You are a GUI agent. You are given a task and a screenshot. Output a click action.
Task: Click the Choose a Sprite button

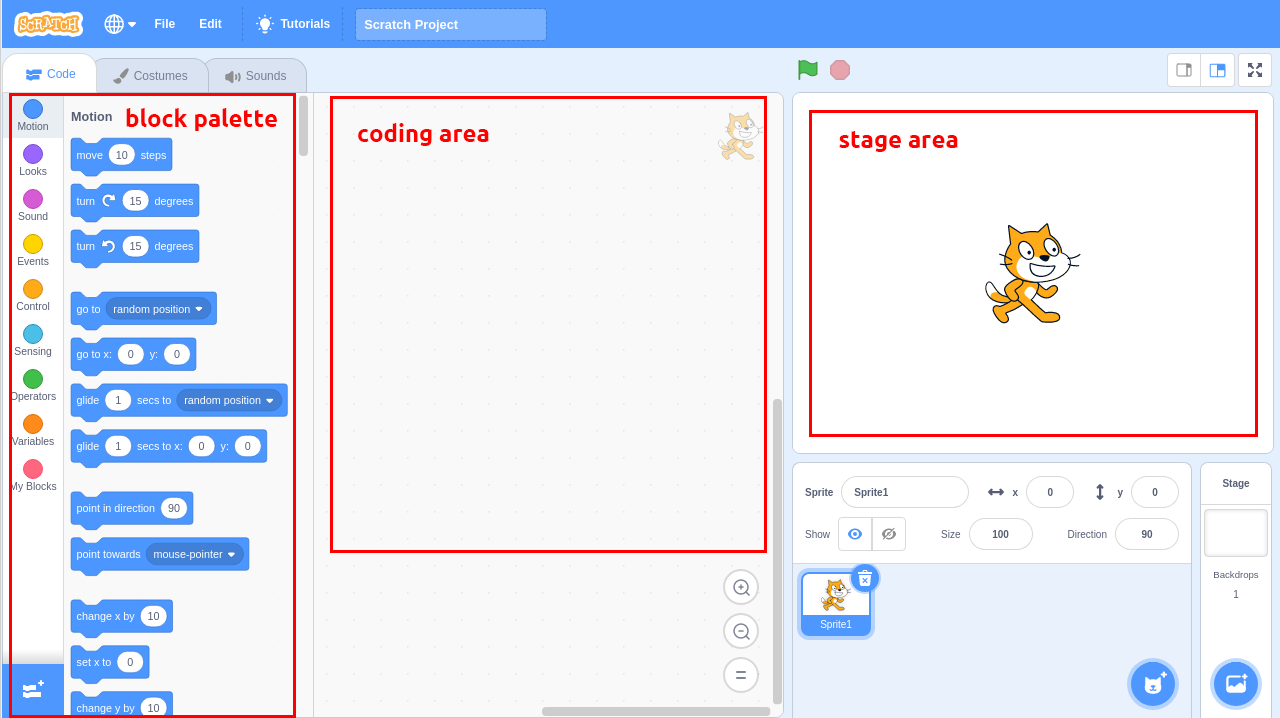tap(1153, 684)
